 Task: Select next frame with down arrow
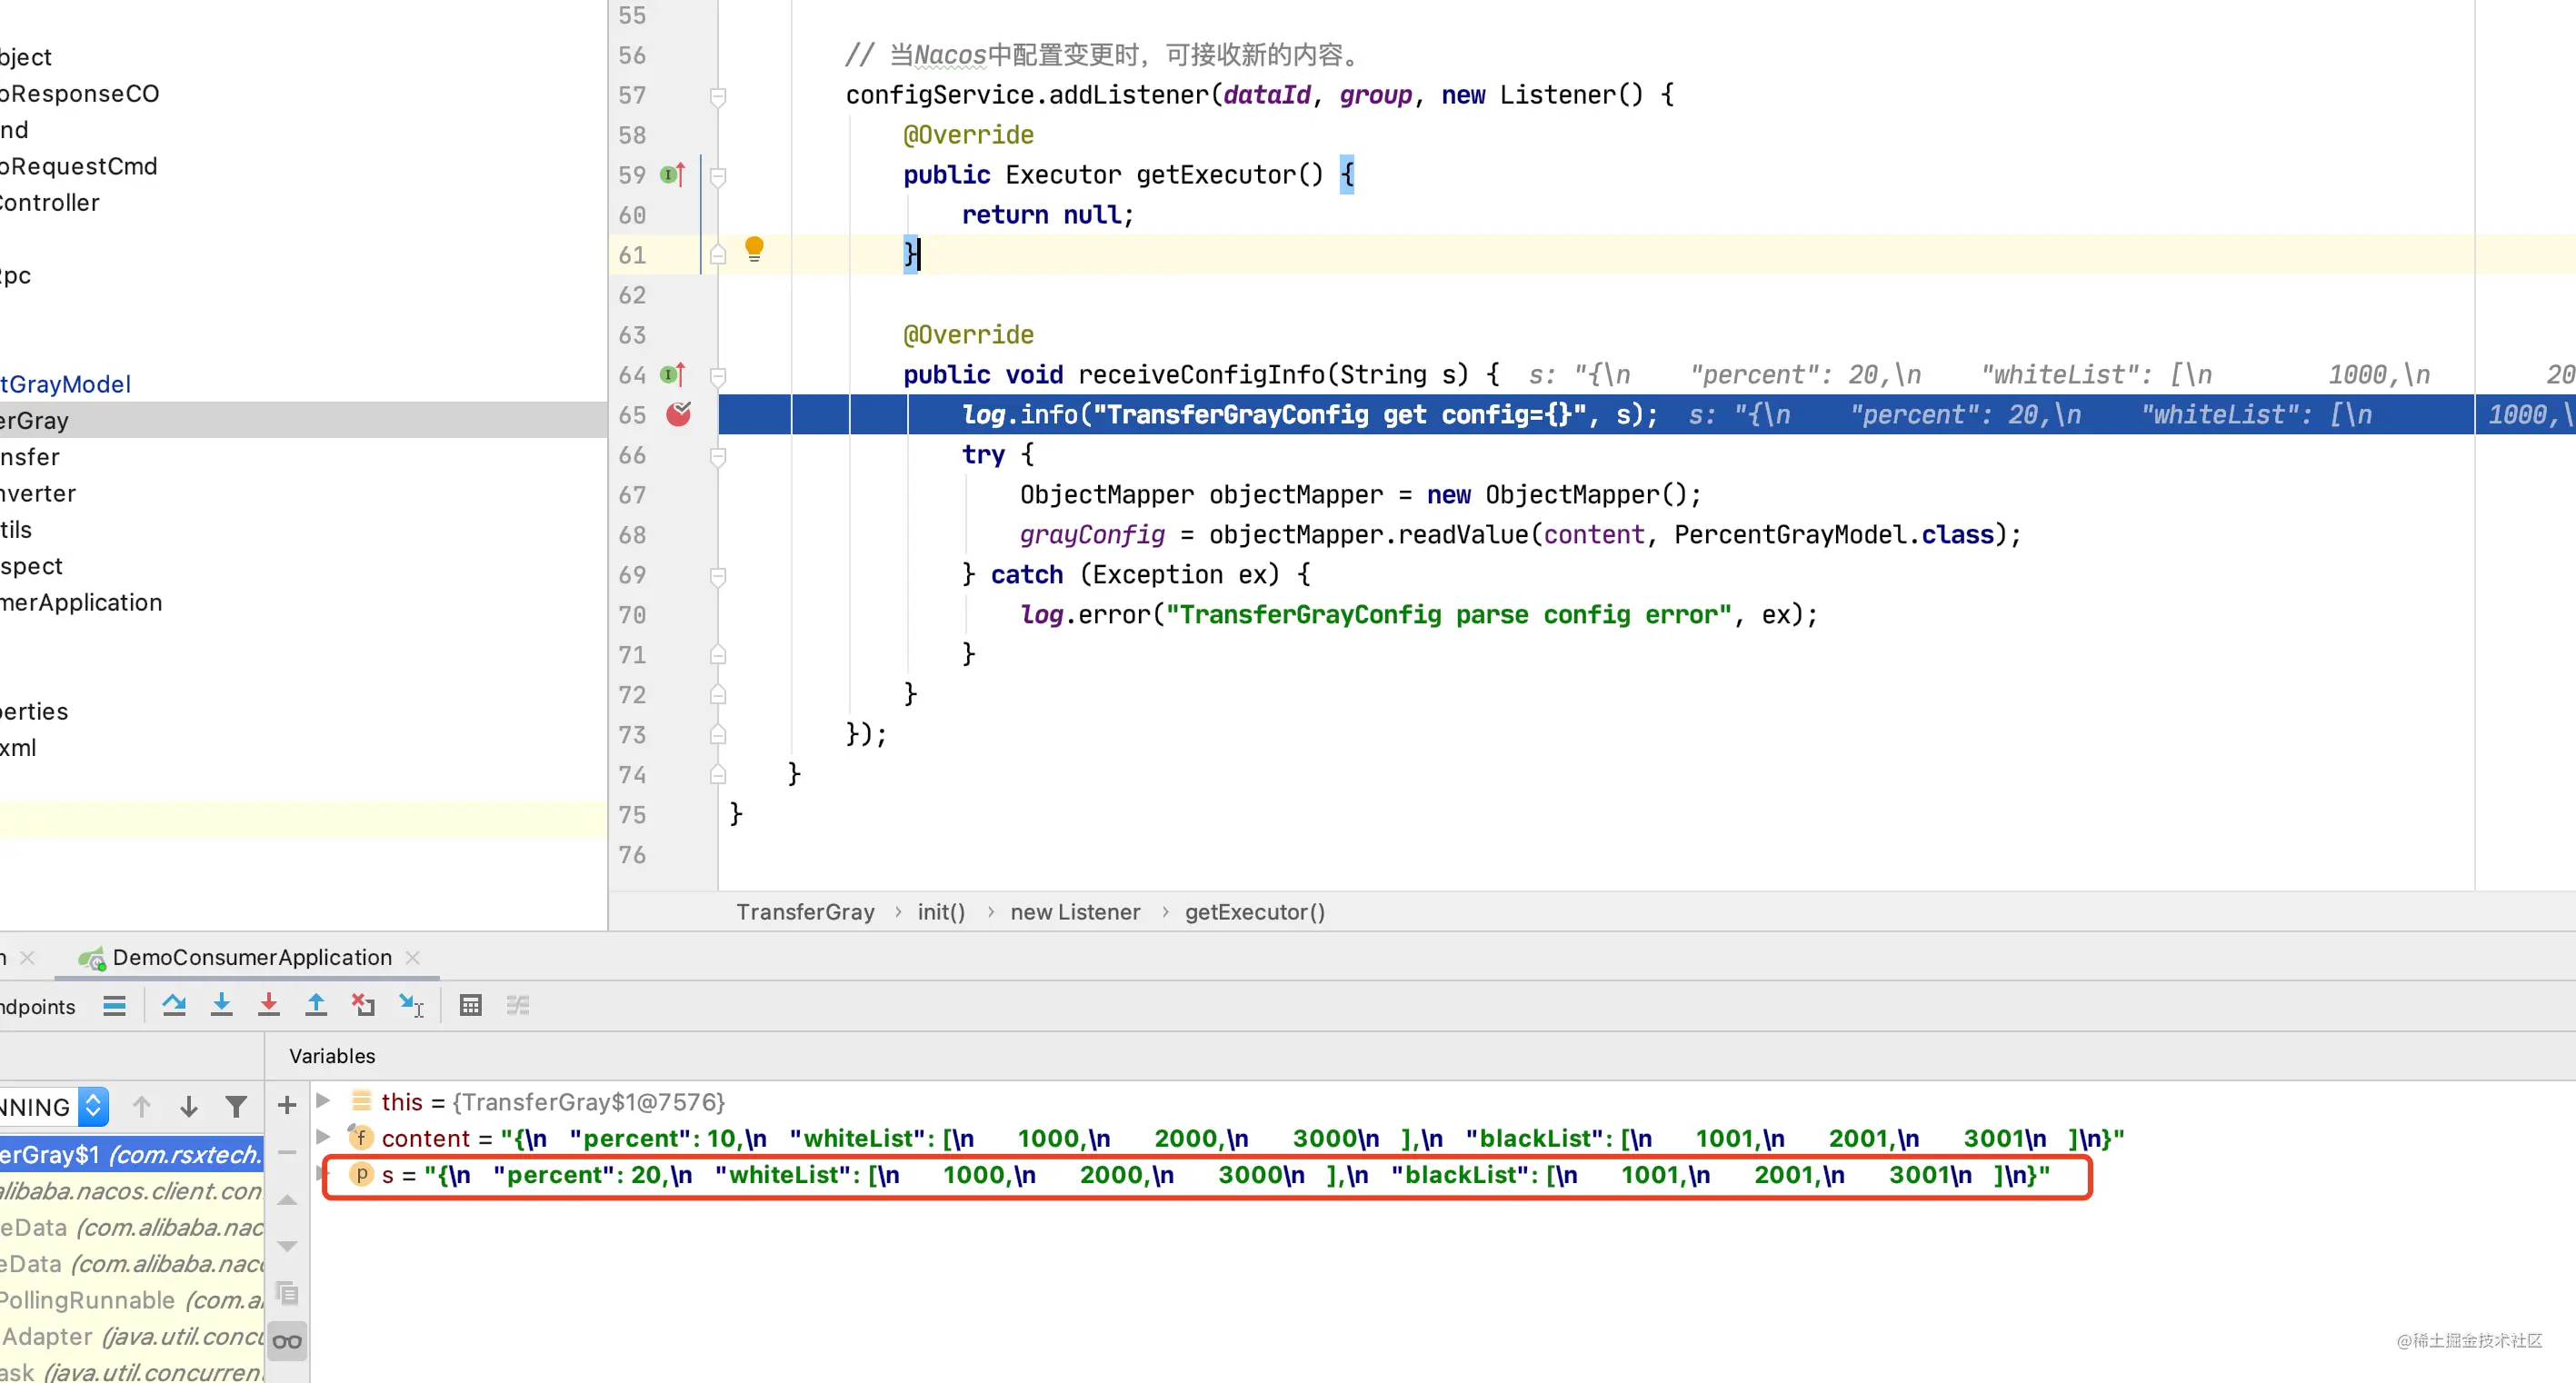189,1106
